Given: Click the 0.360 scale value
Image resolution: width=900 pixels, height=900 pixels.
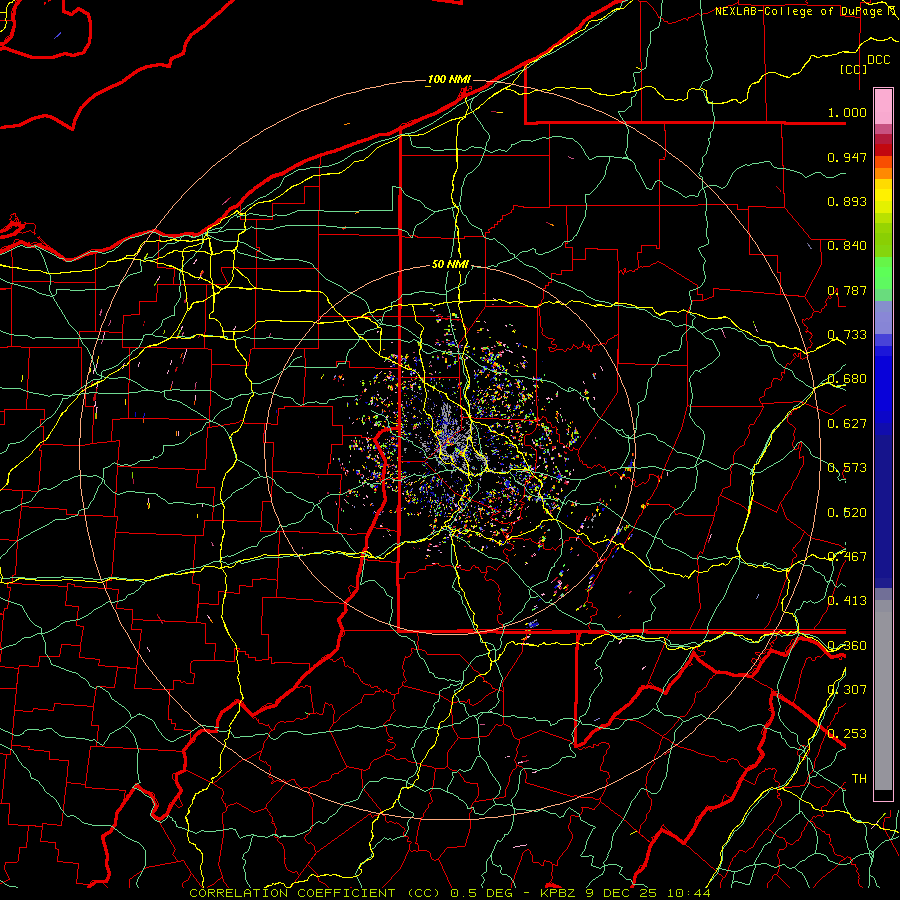Looking at the screenshot, I should click(x=847, y=646).
